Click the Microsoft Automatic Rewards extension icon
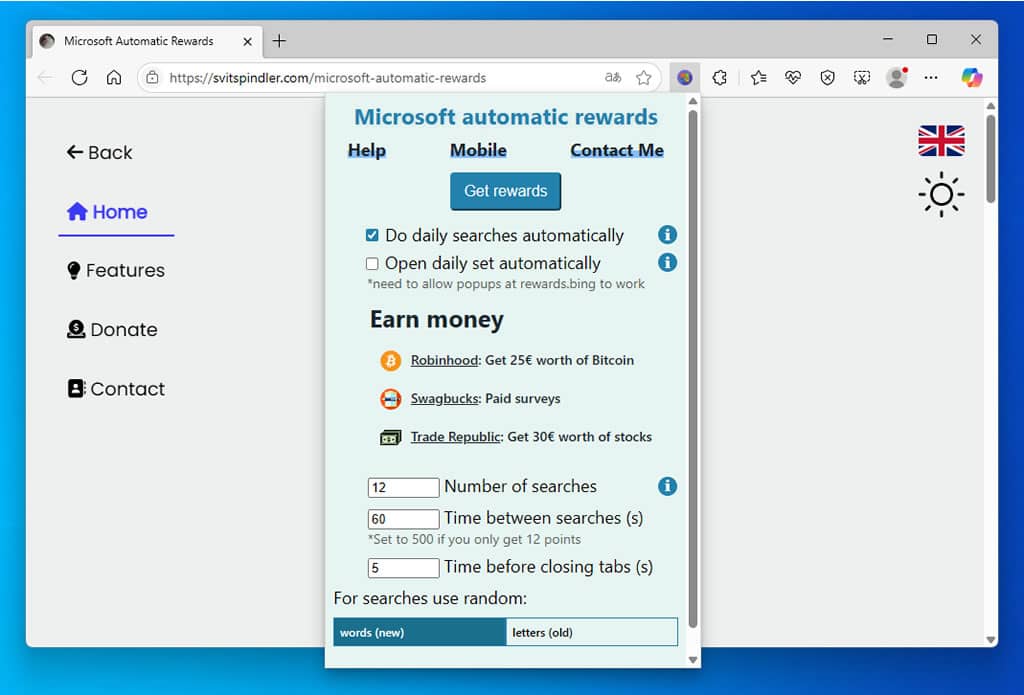 (x=685, y=78)
